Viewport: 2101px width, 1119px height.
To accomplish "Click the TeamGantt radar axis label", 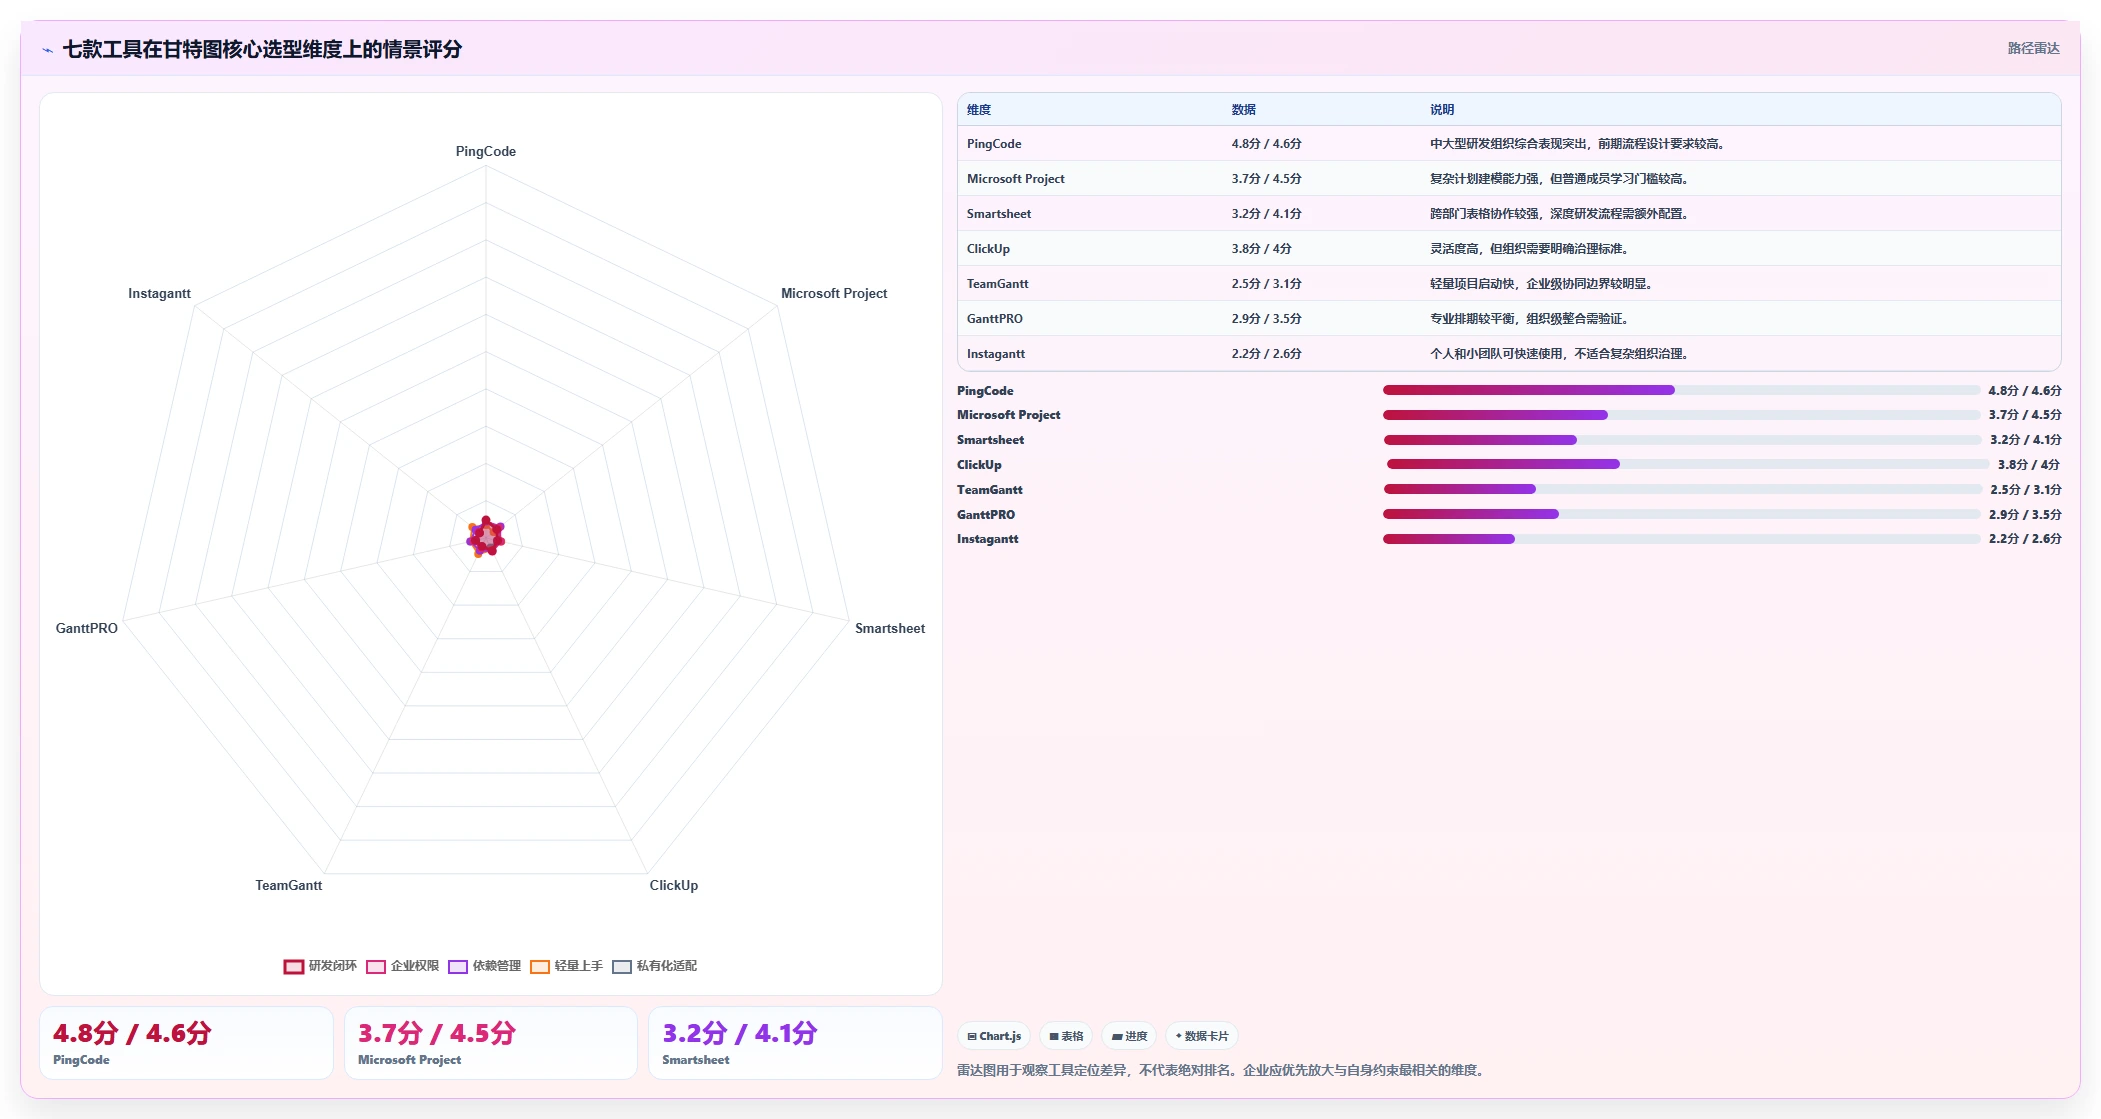I will 289,886.
